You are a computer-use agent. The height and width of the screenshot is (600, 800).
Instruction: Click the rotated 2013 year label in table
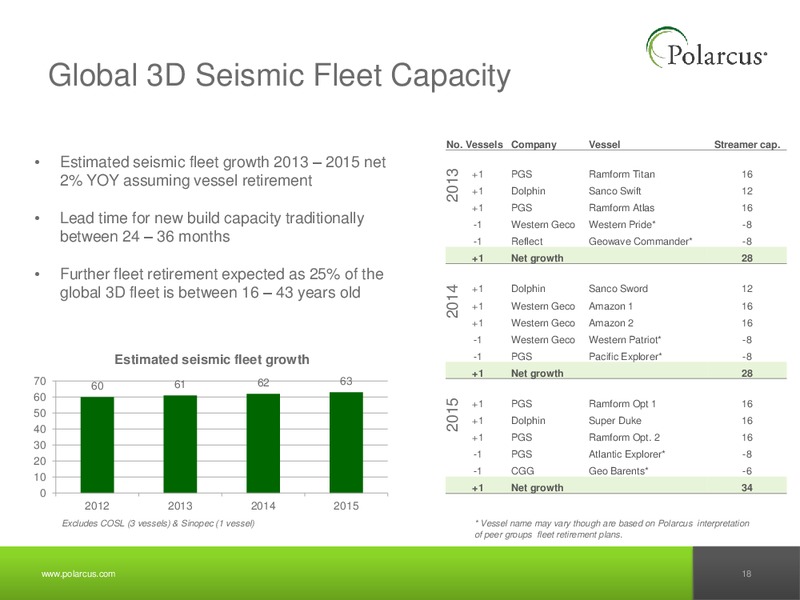pos(453,185)
